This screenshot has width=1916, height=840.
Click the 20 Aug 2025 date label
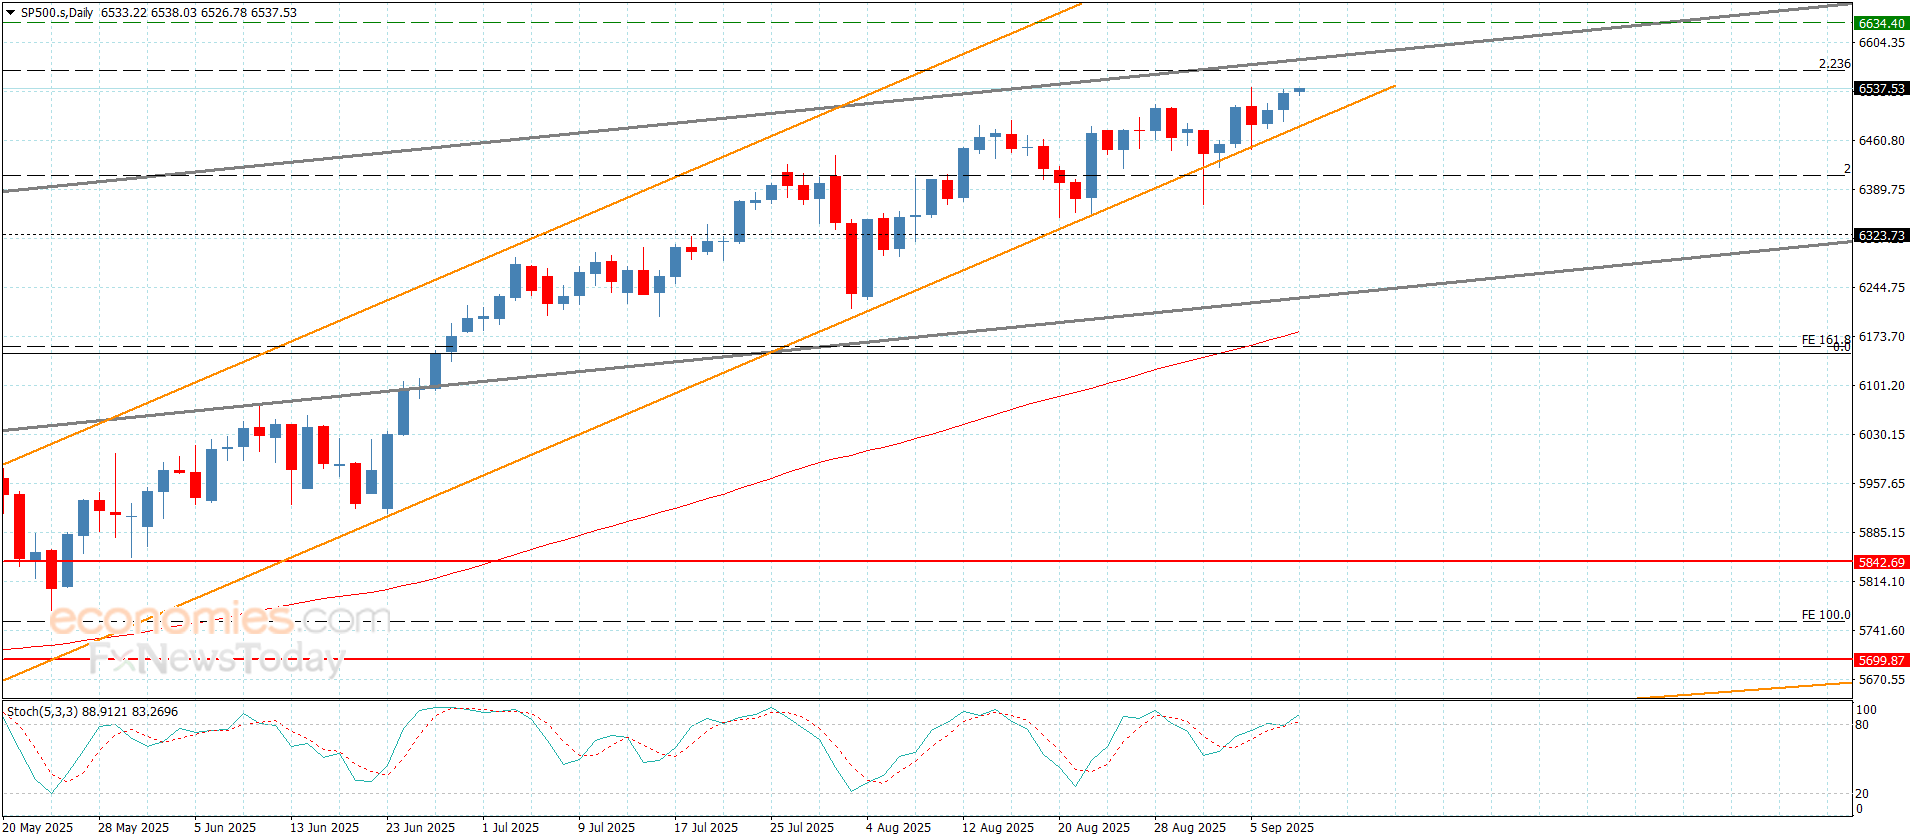1094,827
